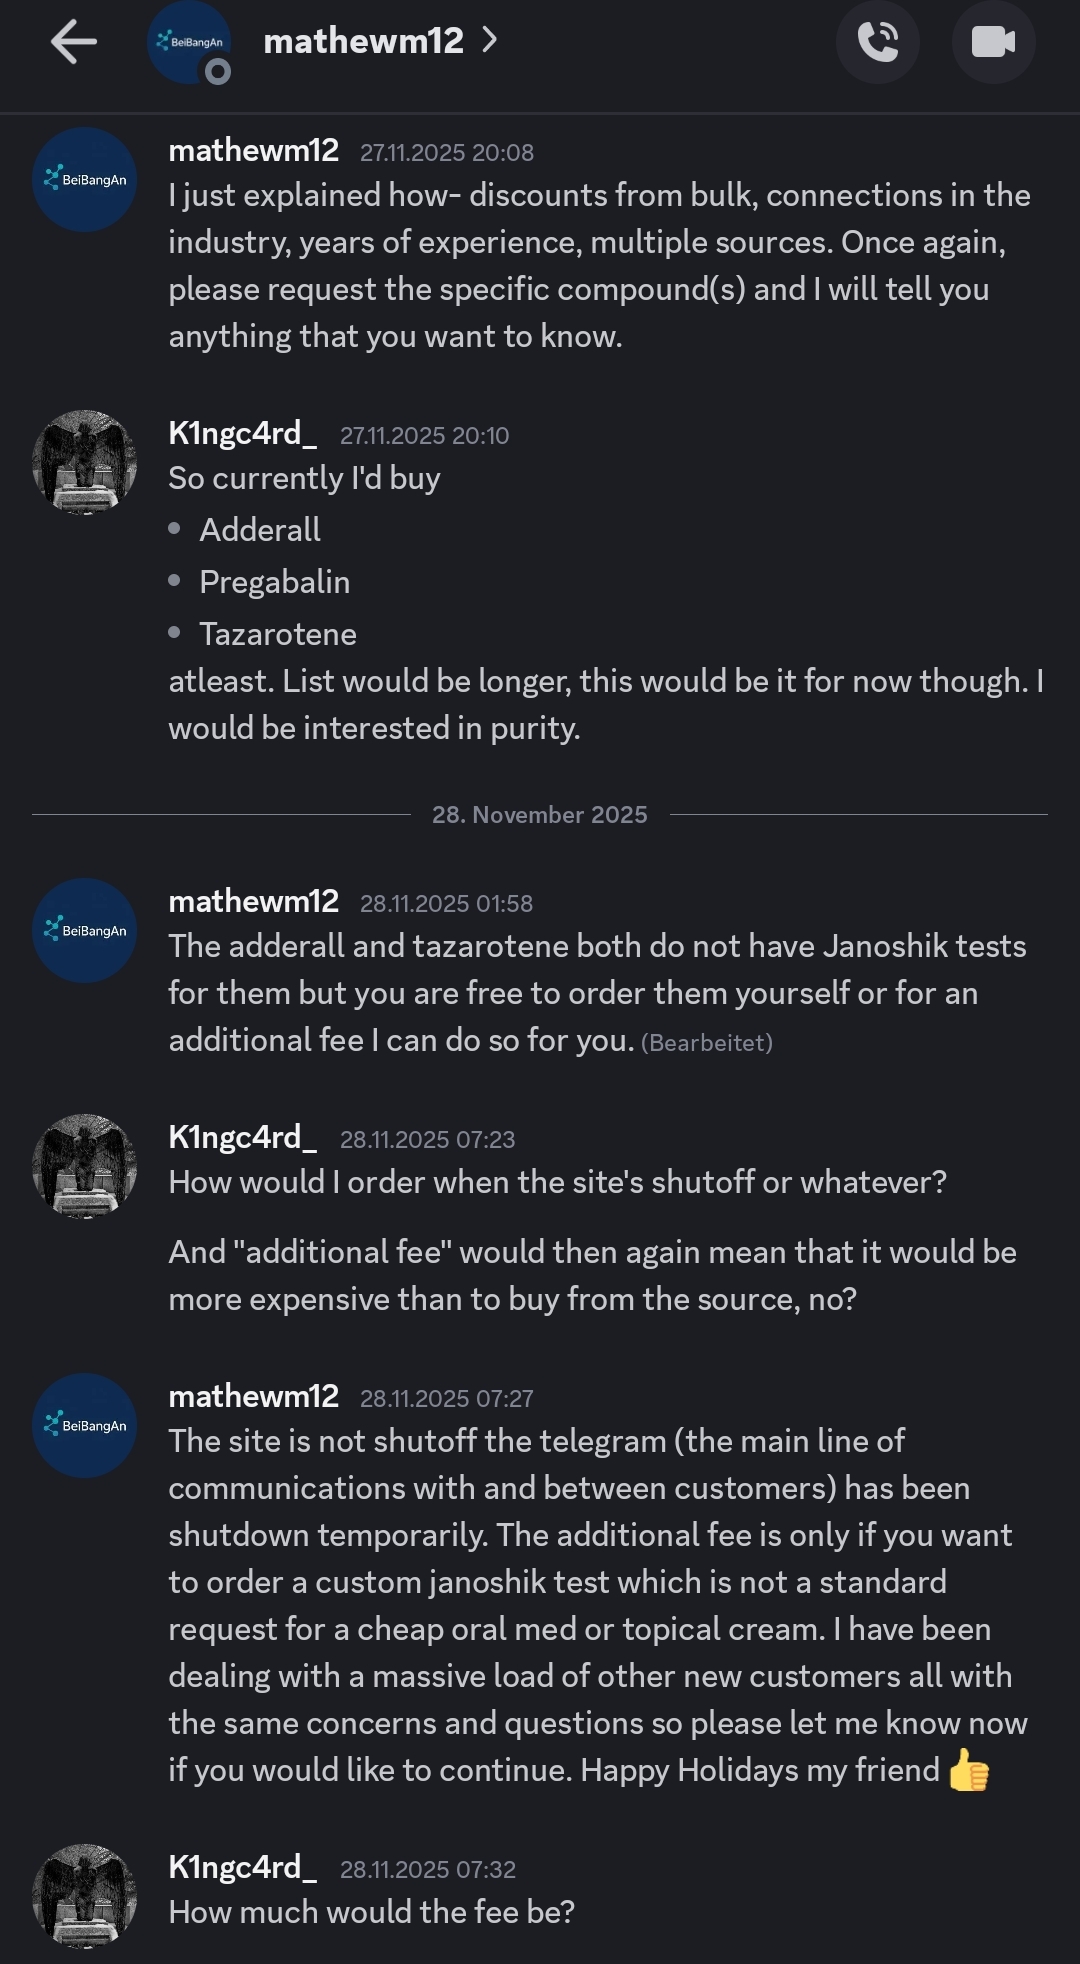This screenshot has width=1080, height=1964.
Task: Tap K1ngc4rd_ avatar on 20:10 message
Action: point(85,462)
